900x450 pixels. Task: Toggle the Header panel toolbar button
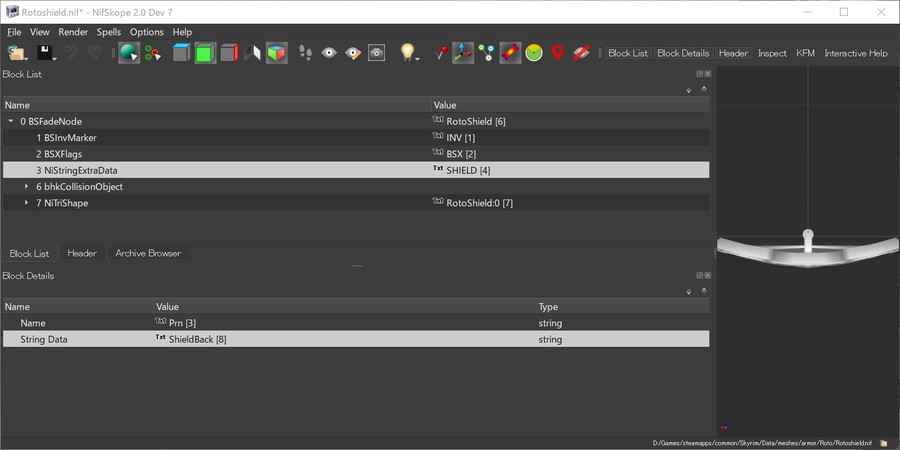[733, 53]
